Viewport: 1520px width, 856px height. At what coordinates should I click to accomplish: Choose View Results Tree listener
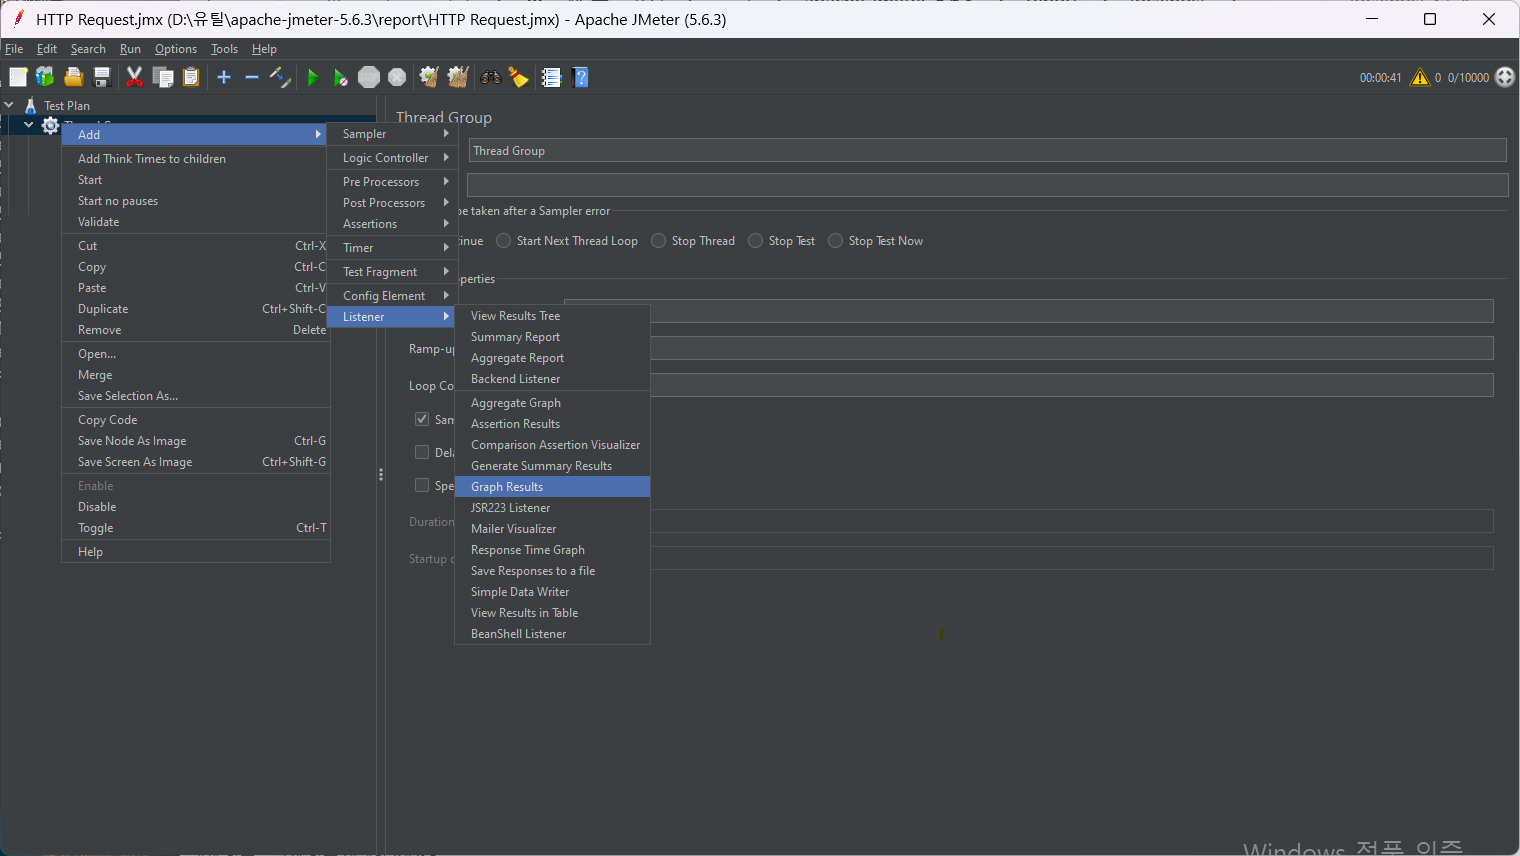click(x=553, y=316)
